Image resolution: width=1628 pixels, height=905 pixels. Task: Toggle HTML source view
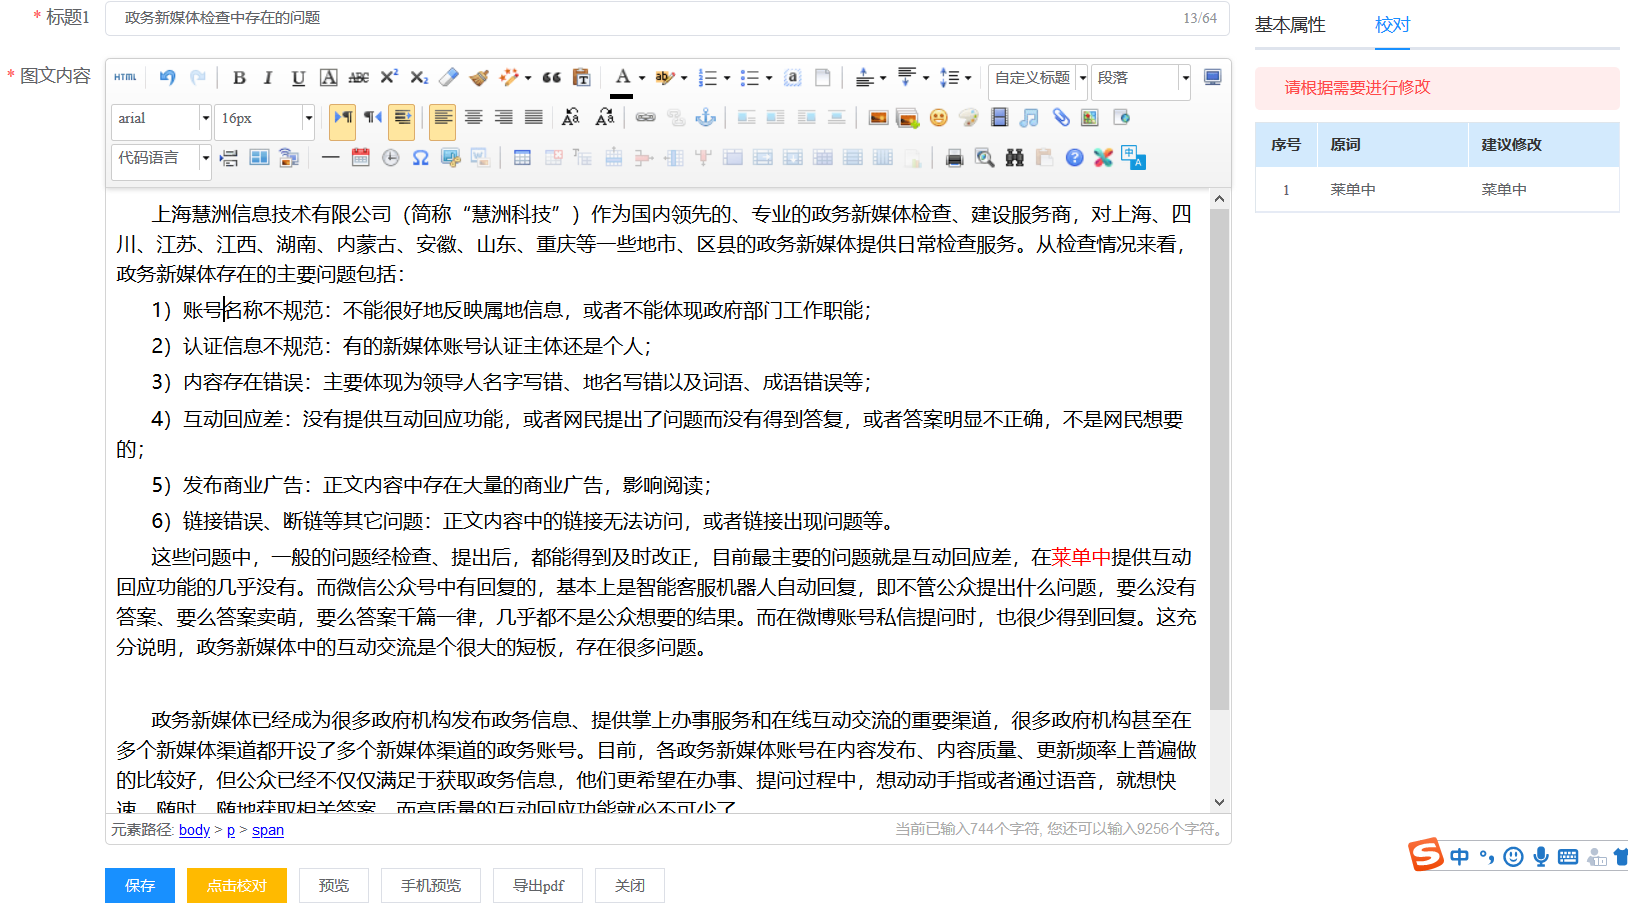coord(125,78)
